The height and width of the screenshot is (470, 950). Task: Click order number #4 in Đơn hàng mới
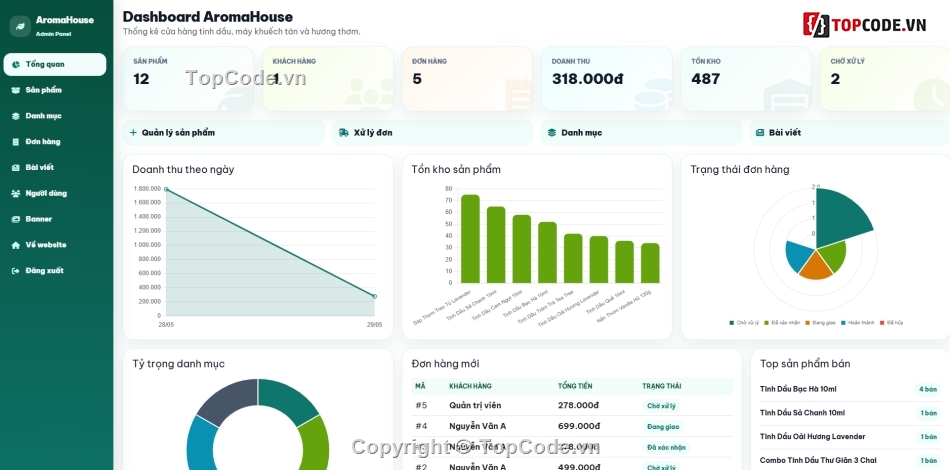[x=421, y=426]
